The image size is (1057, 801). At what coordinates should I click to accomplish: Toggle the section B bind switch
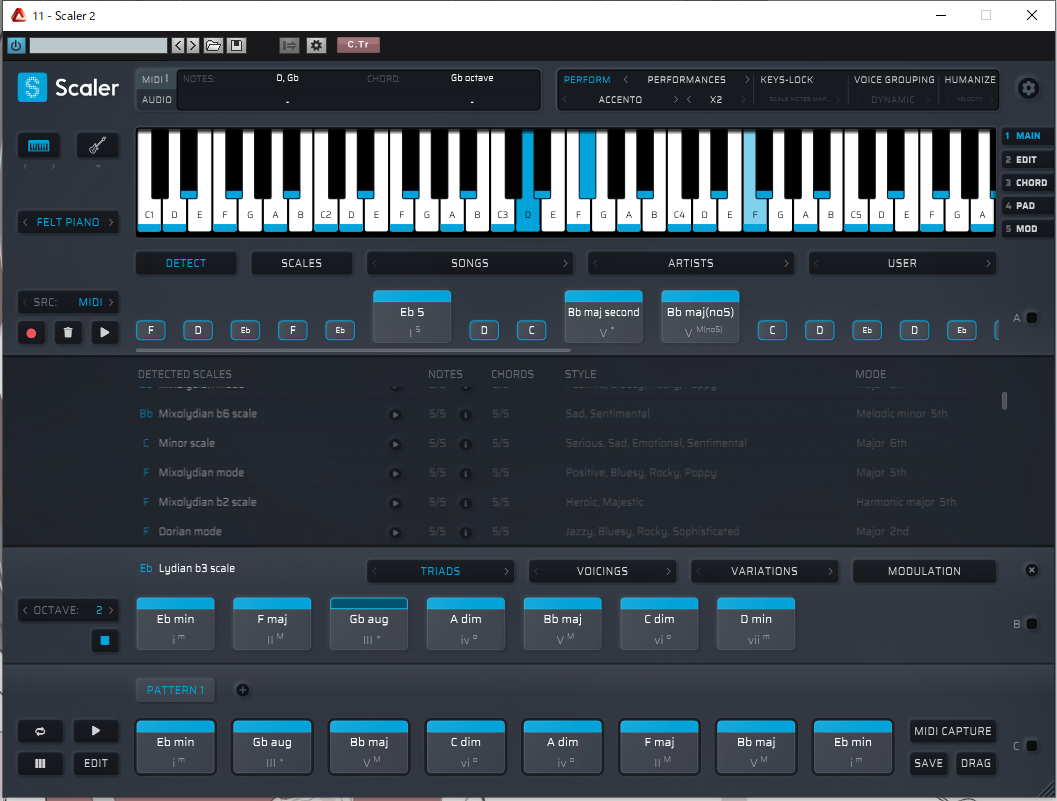click(1031, 624)
